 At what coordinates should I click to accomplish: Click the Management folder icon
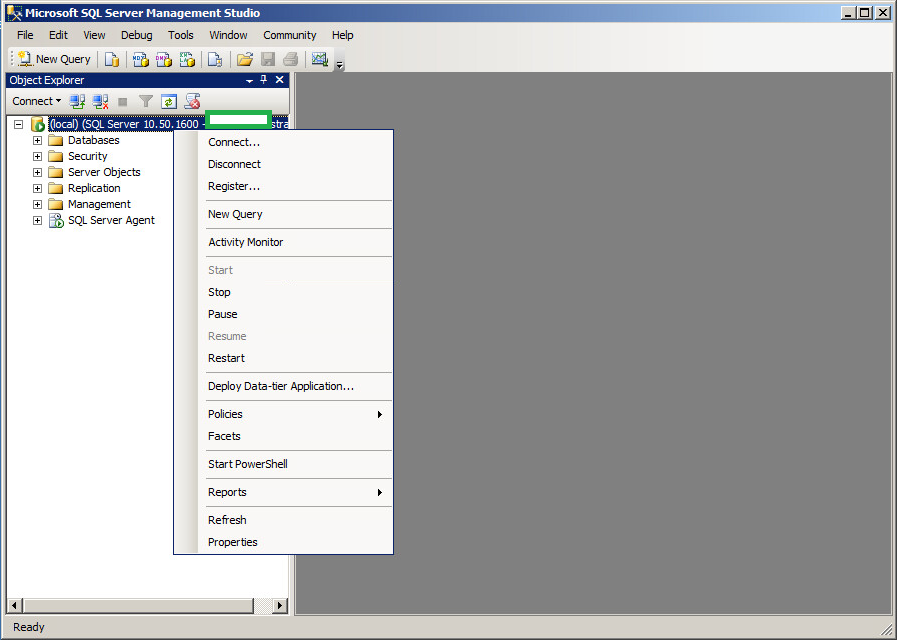[55, 204]
